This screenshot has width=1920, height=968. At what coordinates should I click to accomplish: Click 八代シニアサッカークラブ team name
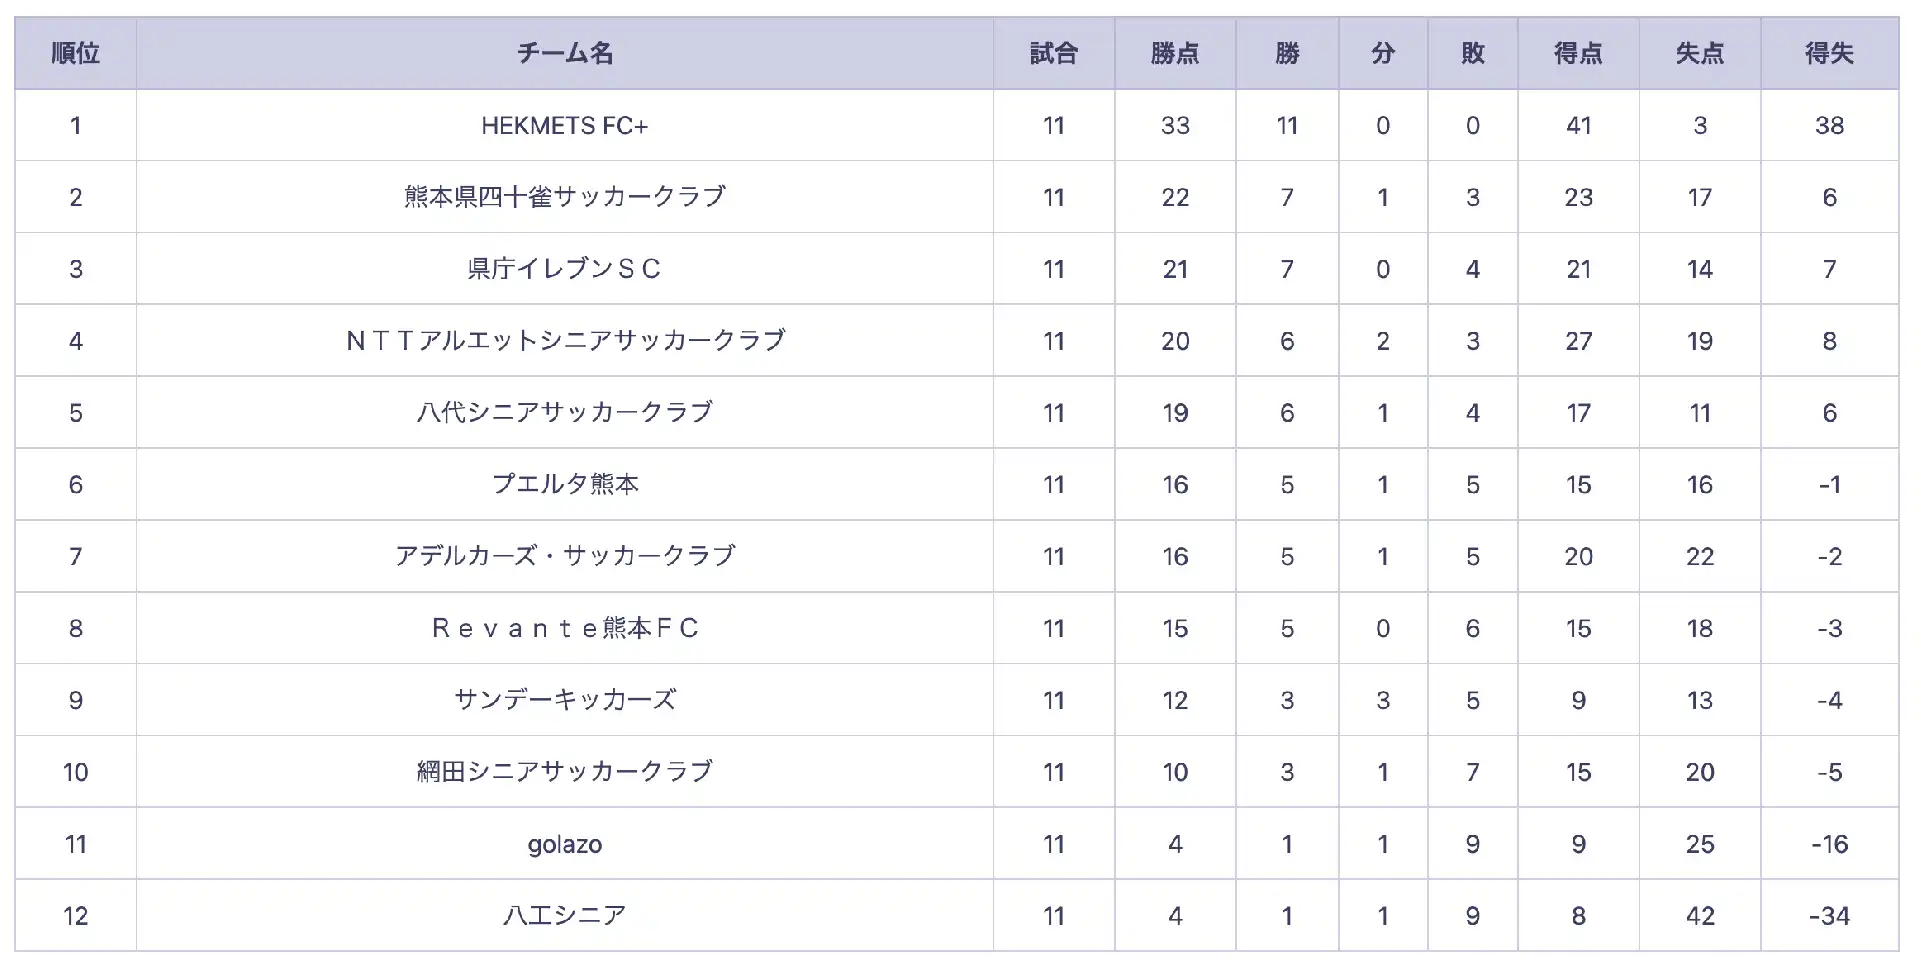click(565, 413)
